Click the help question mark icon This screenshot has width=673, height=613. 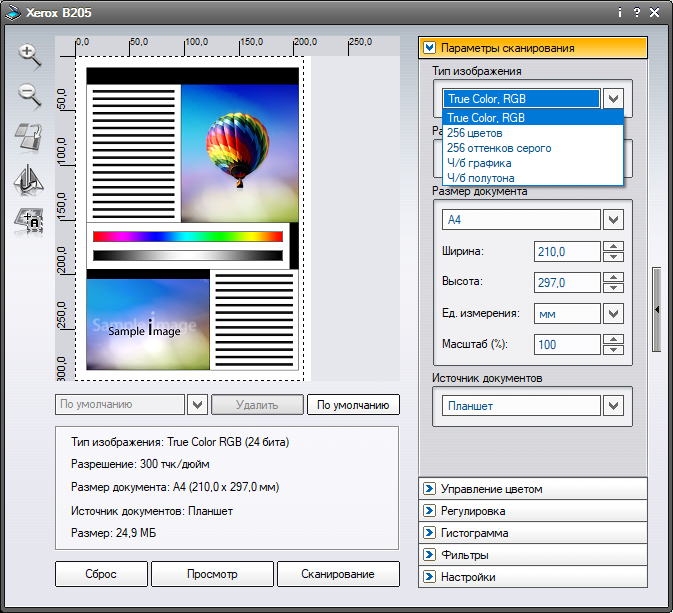pyautogui.click(x=636, y=13)
